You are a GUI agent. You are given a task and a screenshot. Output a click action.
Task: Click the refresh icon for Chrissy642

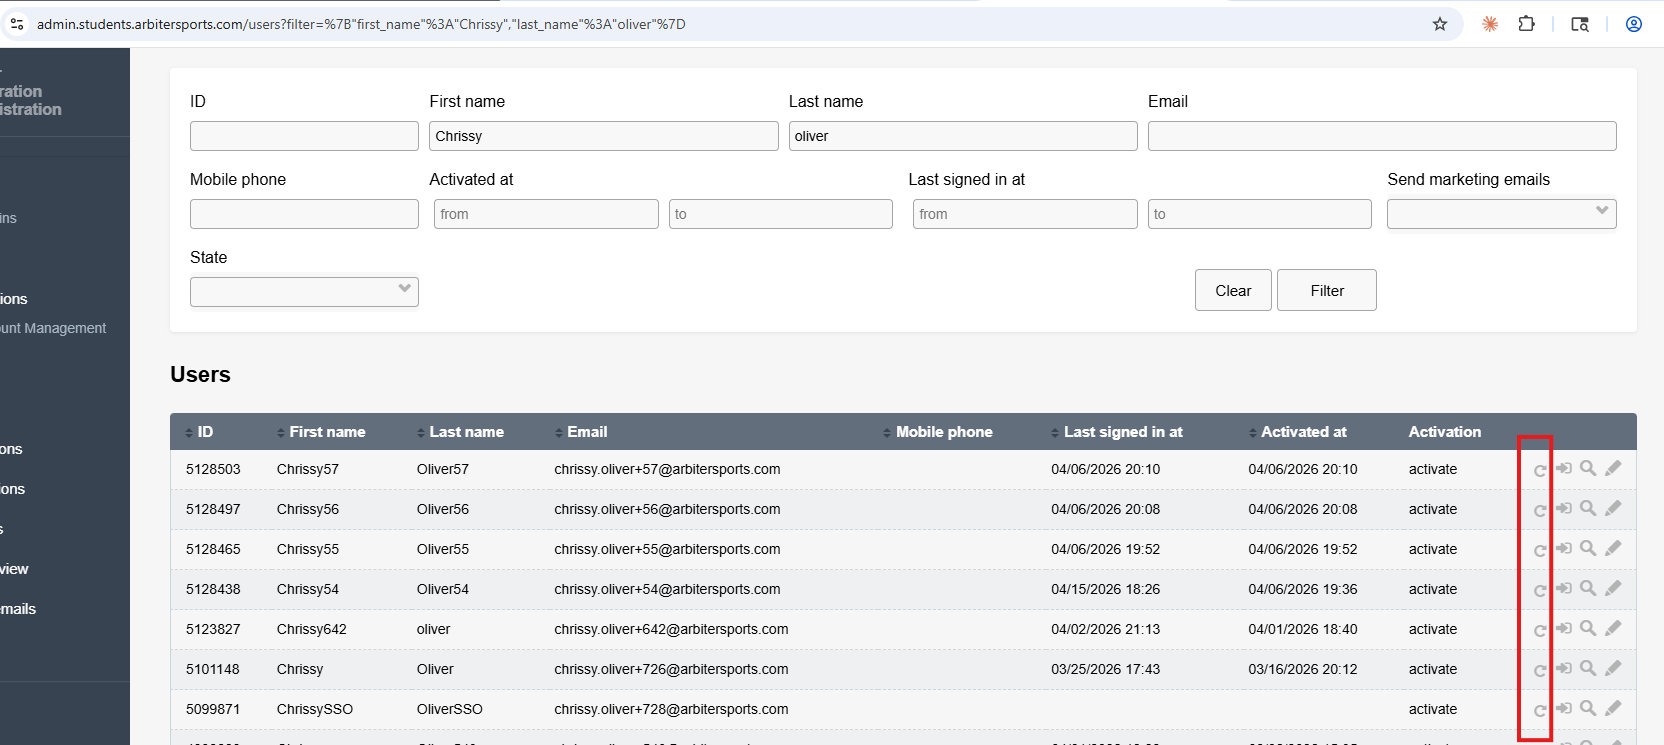click(x=1540, y=630)
